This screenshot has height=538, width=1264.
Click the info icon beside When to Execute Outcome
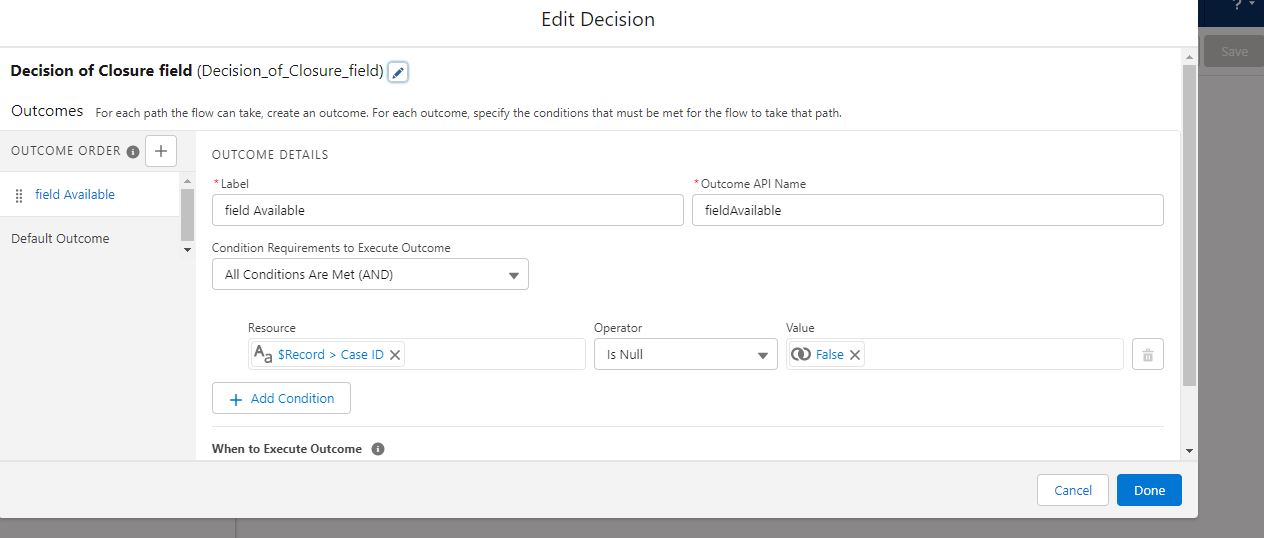point(378,449)
